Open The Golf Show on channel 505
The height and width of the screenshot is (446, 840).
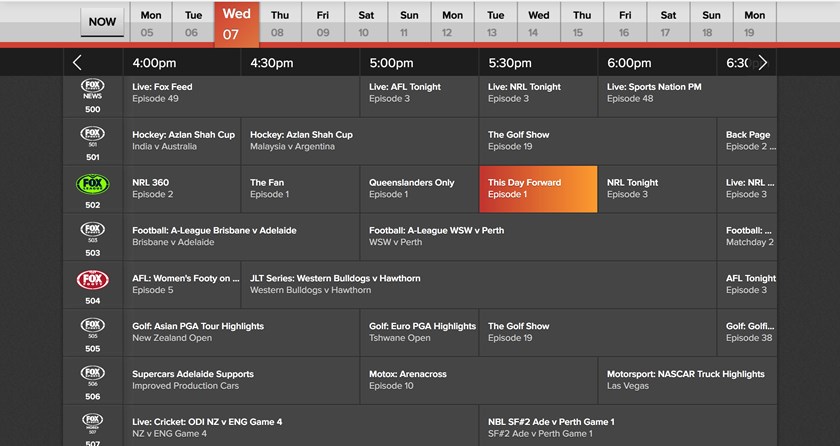click(598, 332)
